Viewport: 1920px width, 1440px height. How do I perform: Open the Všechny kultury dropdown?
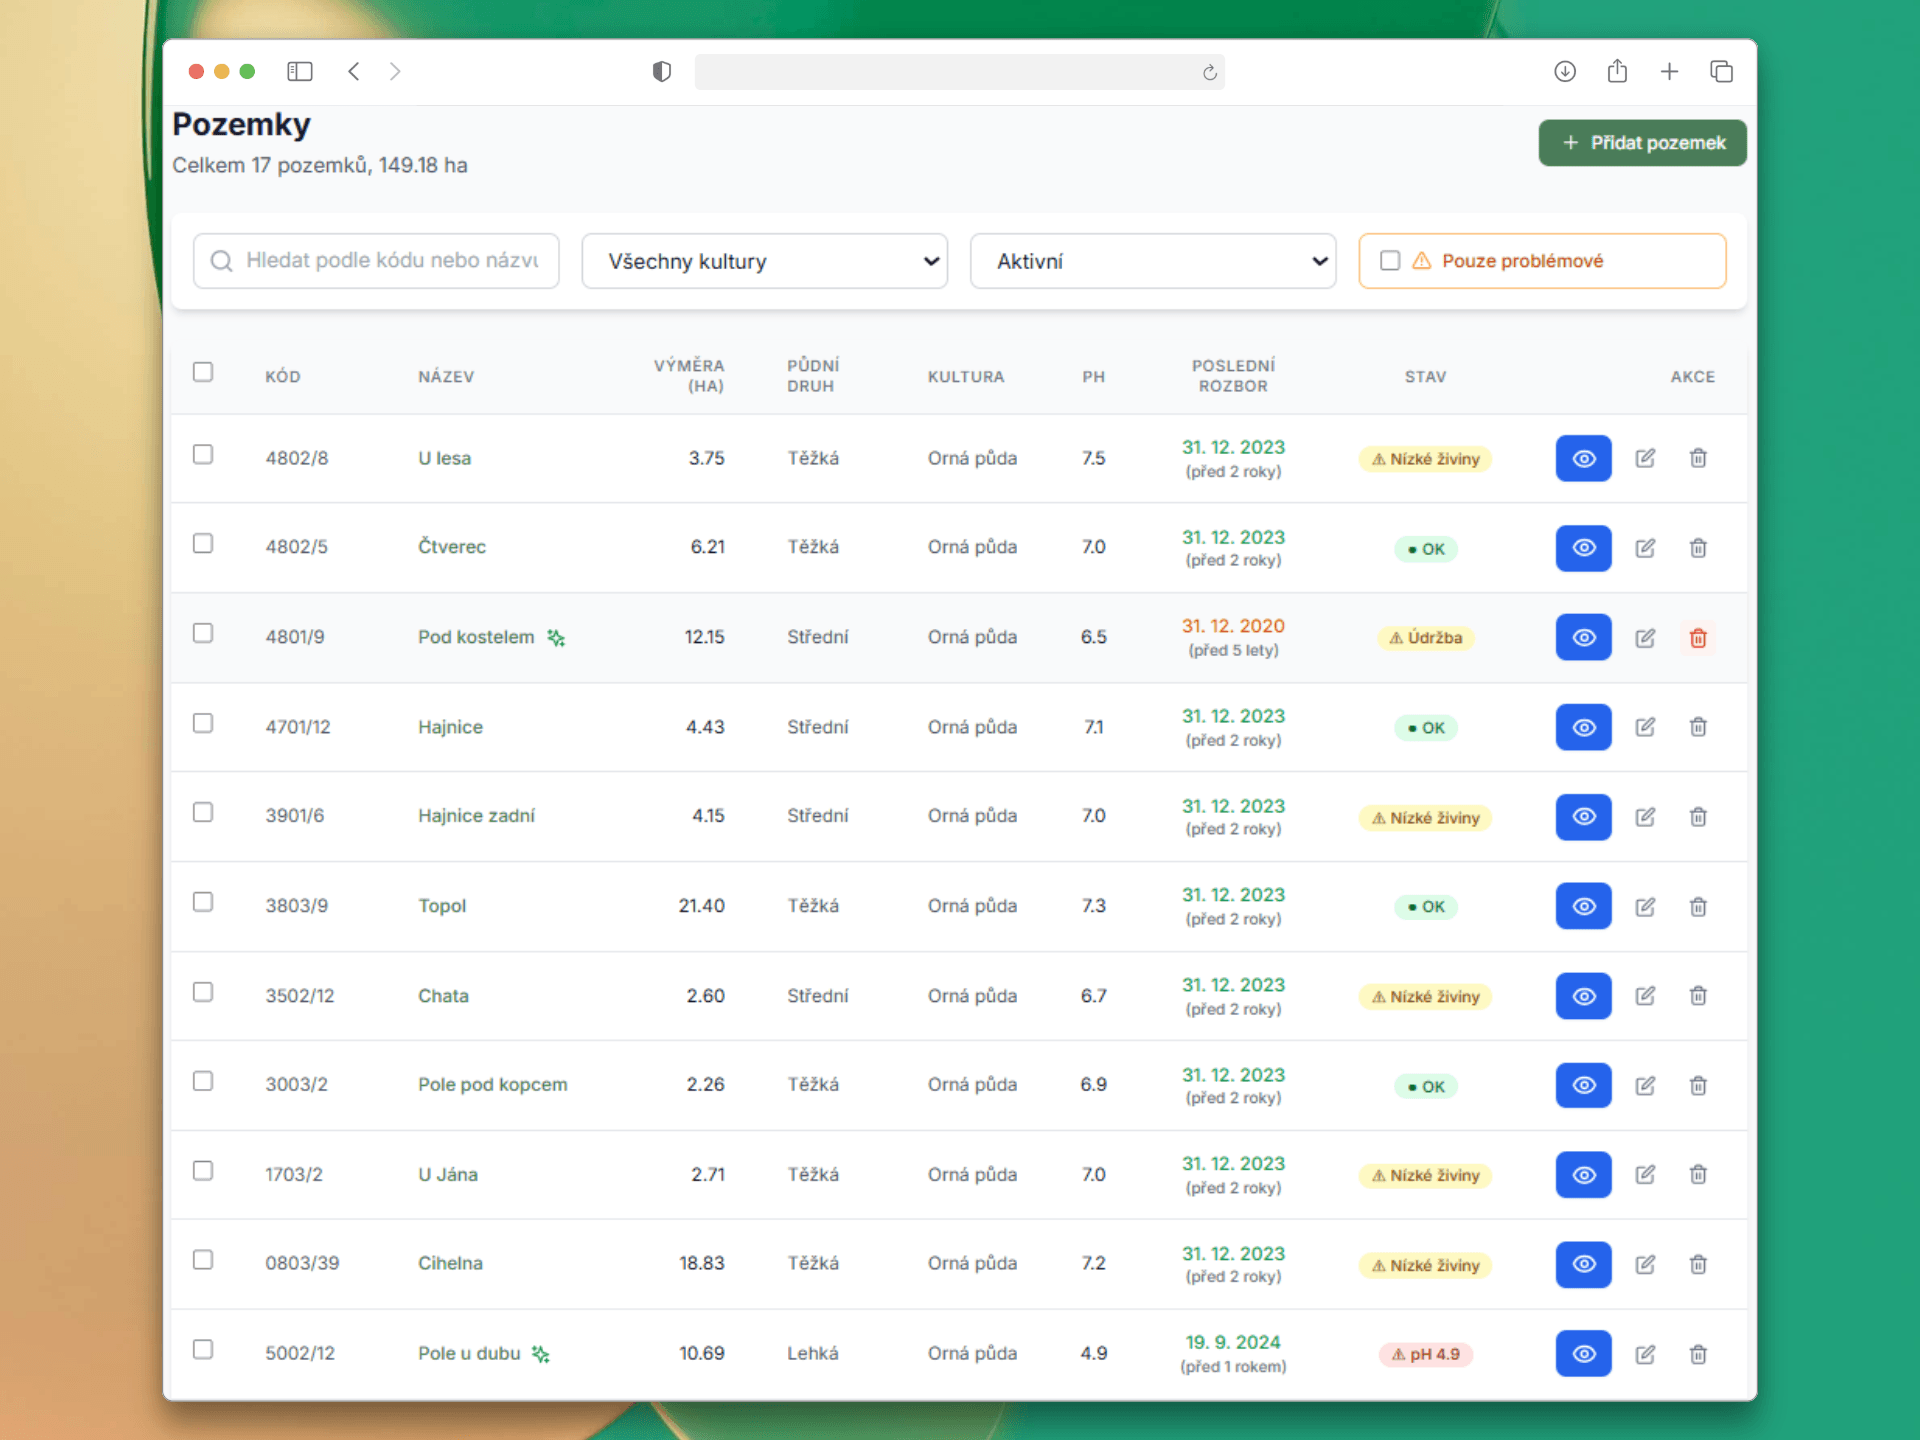[764, 261]
